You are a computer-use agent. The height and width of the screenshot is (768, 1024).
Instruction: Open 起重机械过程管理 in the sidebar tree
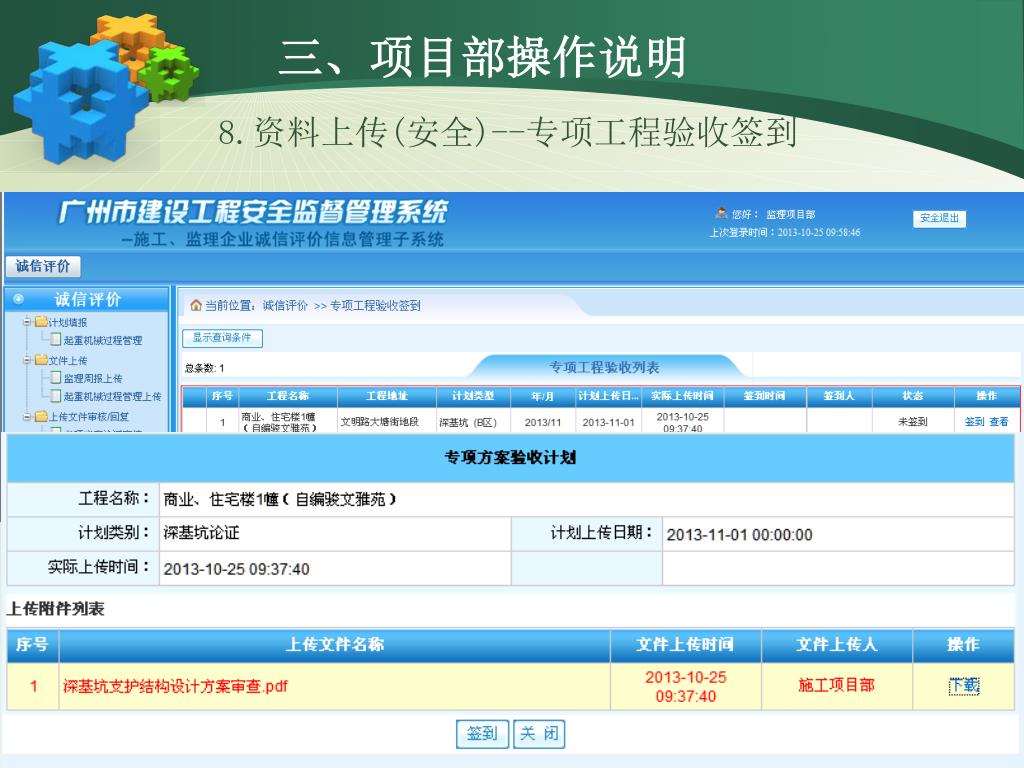point(103,340)
